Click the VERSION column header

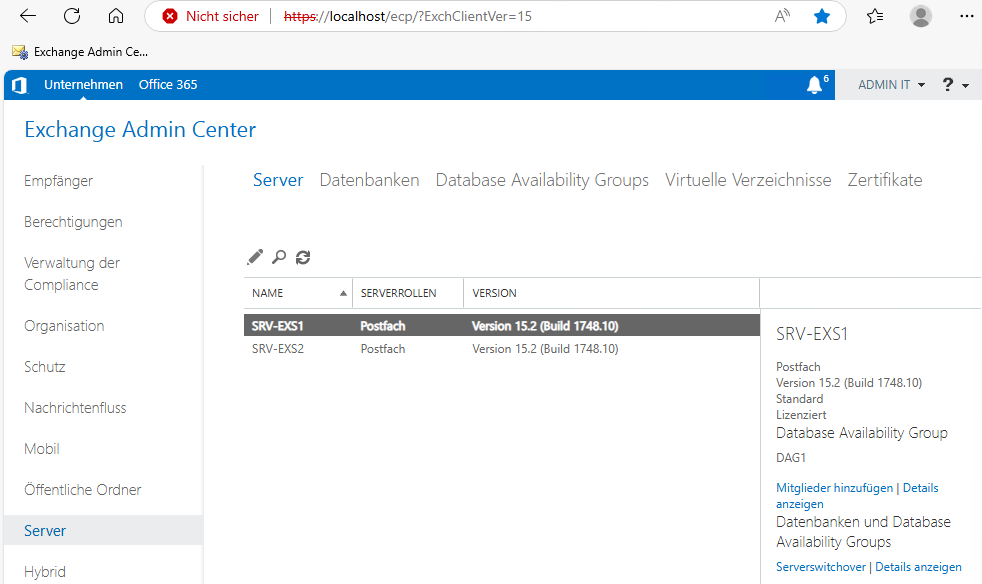pos(611,293)
